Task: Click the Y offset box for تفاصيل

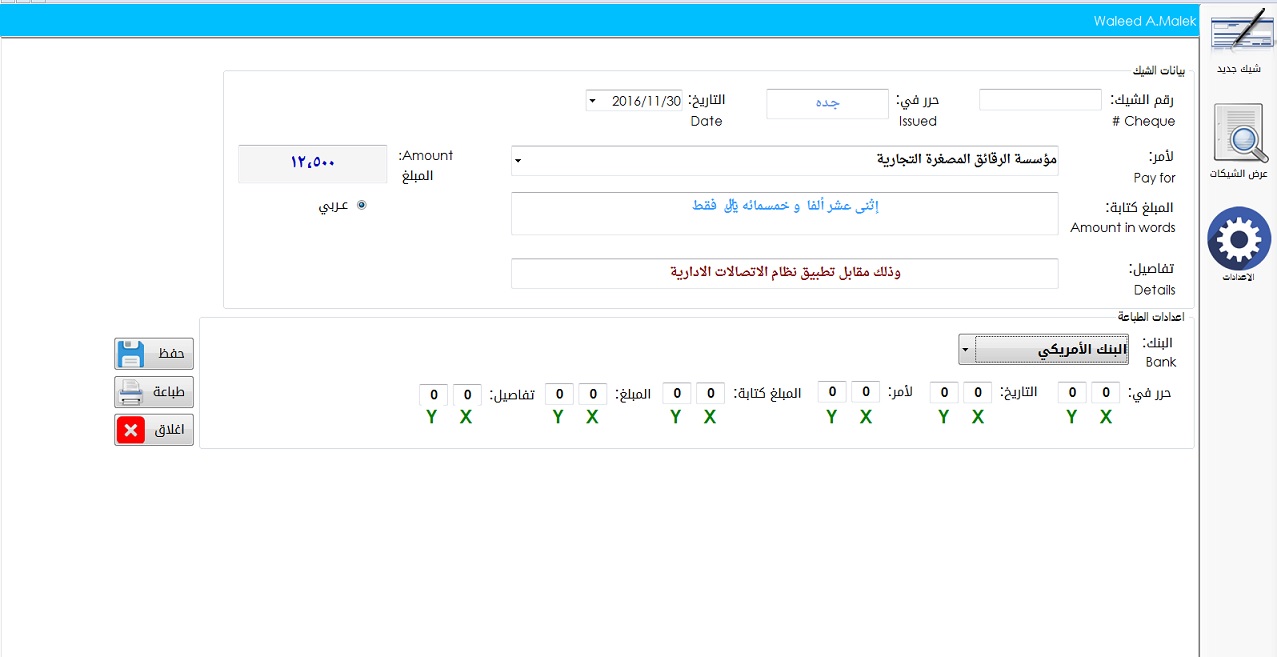Action: pyautogui.click(x=433, y=396)
